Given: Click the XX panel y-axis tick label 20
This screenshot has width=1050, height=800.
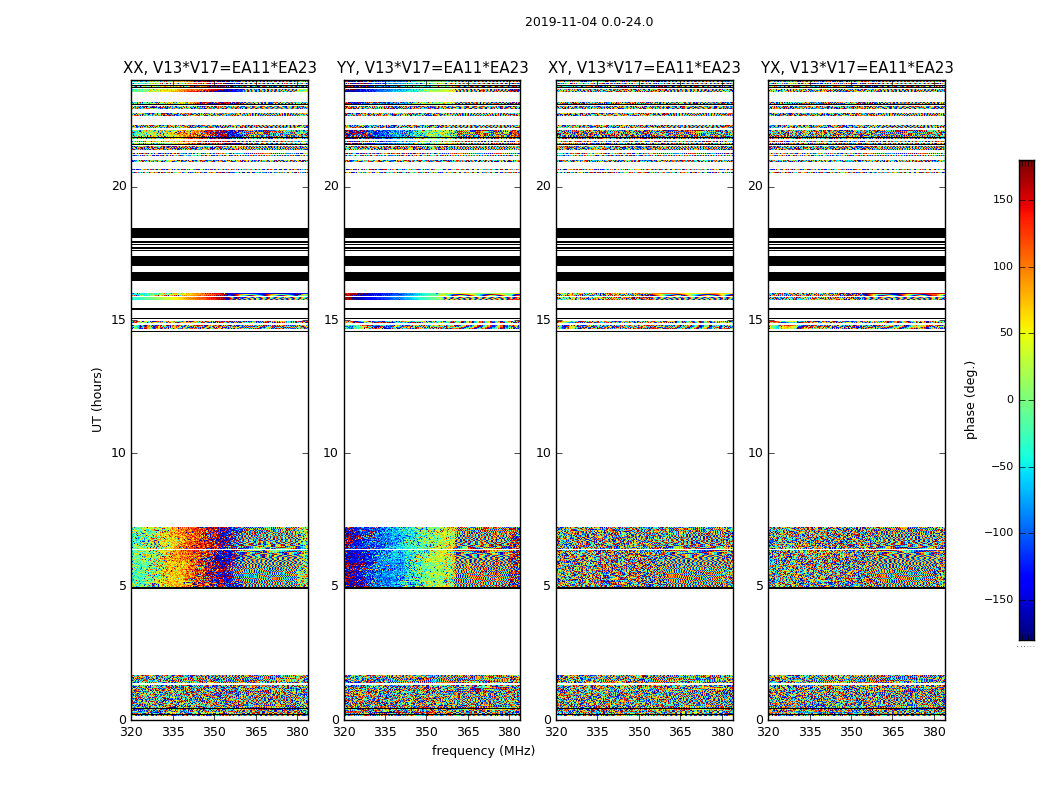Looking at the screenshot, I should 119,186.
